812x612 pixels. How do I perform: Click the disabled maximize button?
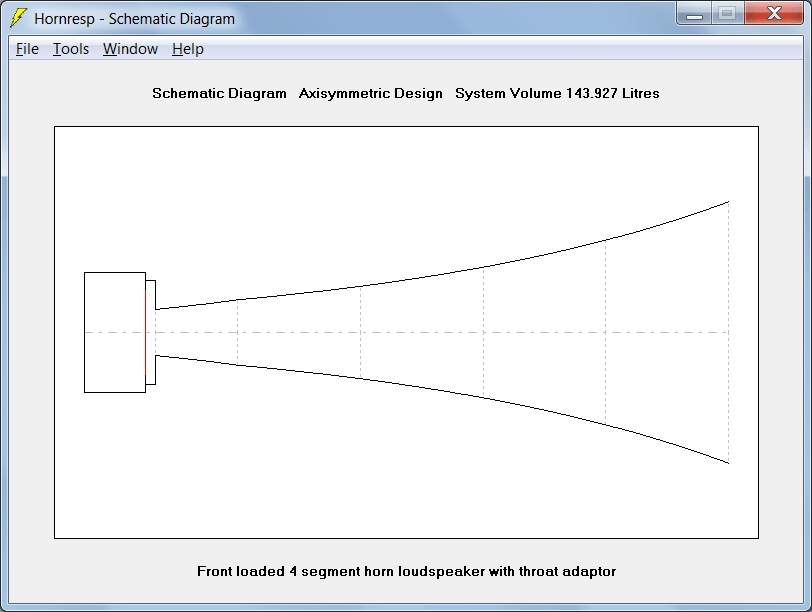pos(728,13)
